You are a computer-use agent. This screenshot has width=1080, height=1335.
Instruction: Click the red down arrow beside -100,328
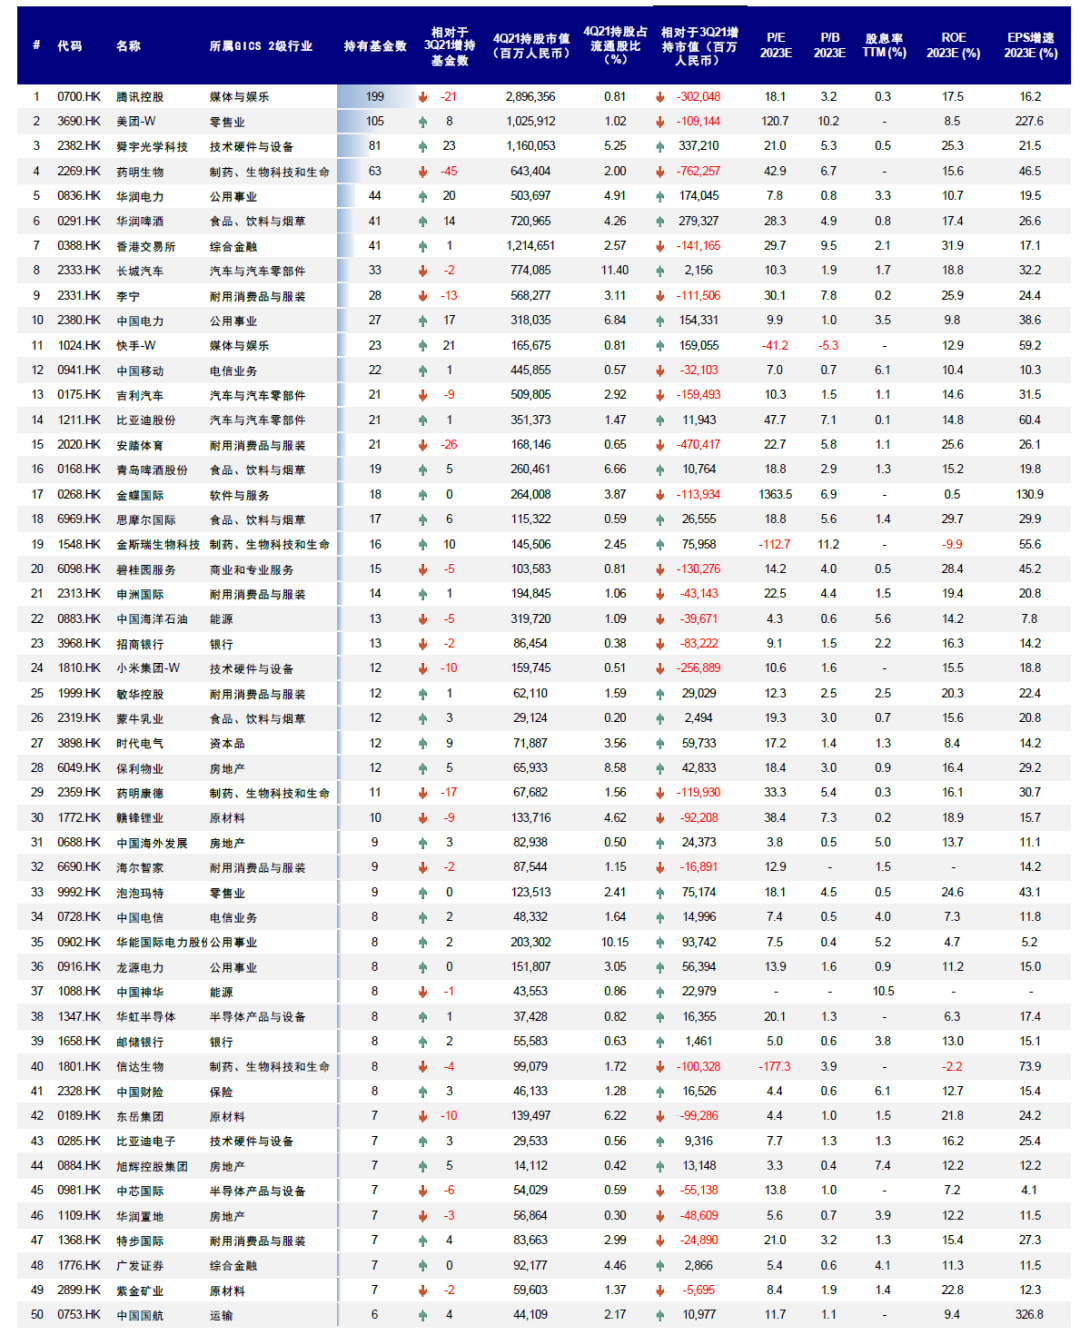pos(660,1066)
